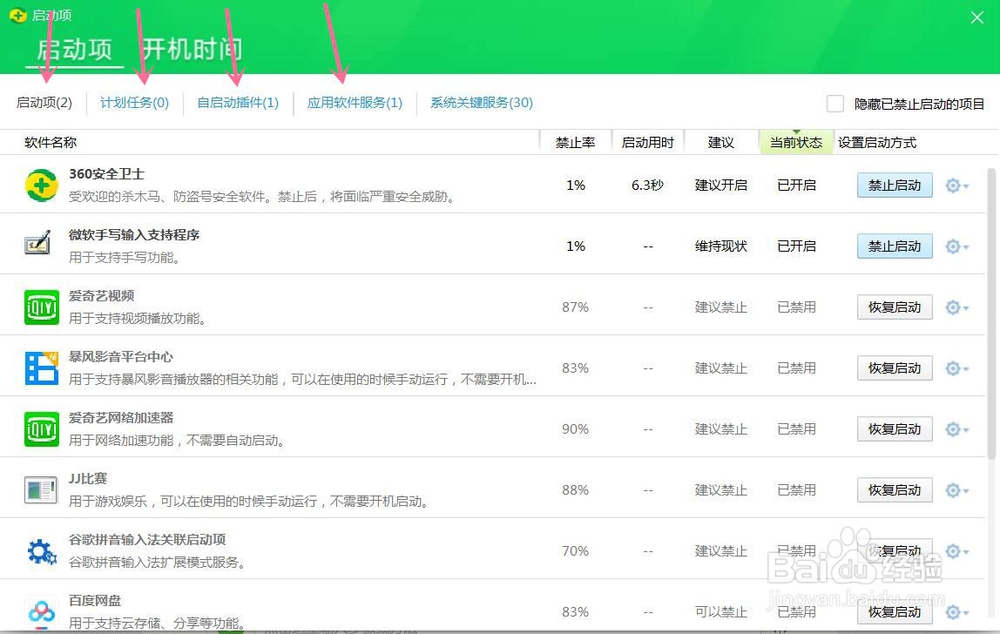Select the 系统关键服务(30) sub-tab

482,103
